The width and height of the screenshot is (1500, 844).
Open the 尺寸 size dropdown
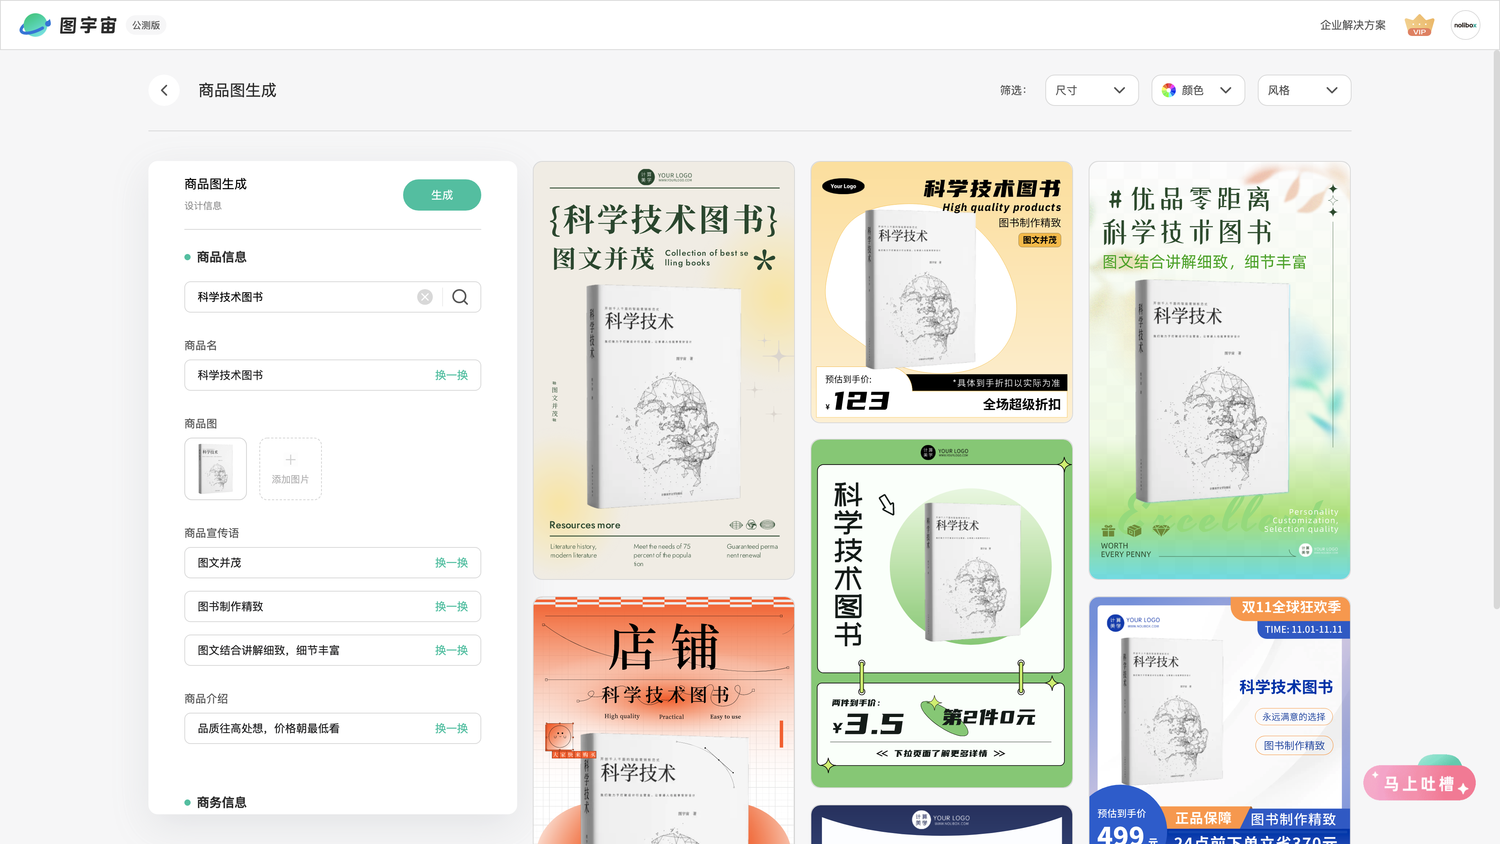1092,90
